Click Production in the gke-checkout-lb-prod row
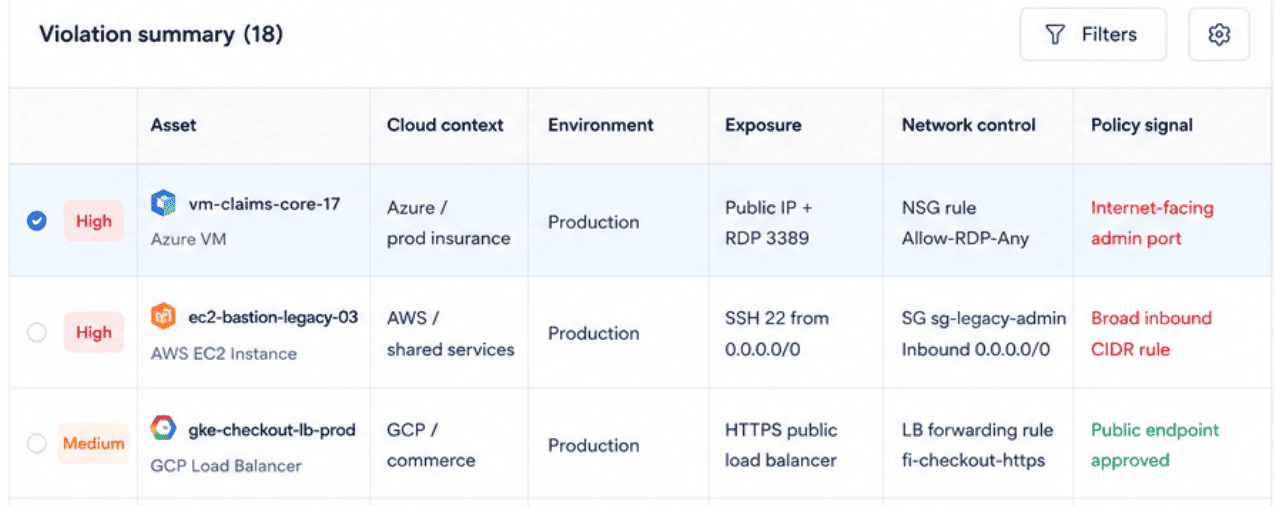The height and width of the screenshot is (506, 1276). coord(593,445)
